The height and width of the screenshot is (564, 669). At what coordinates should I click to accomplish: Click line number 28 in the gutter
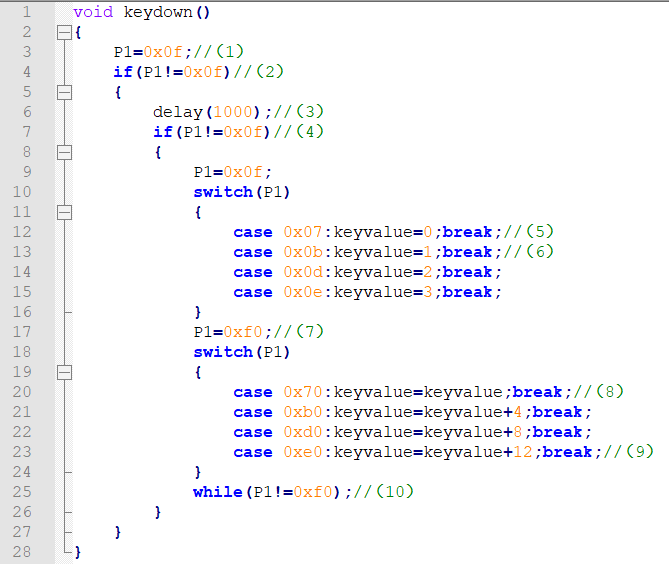tap(22, 552)
